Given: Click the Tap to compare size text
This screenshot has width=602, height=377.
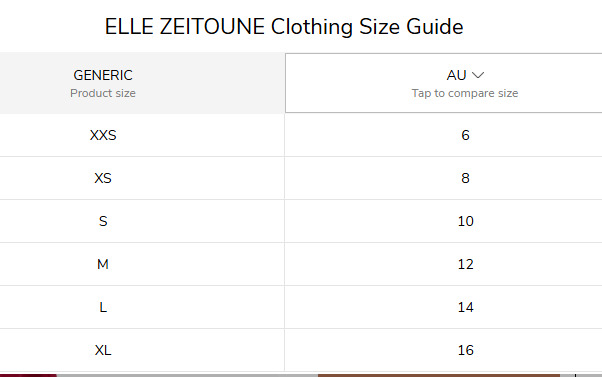Looking at the screenshot, I should click(x=465, y=93).
